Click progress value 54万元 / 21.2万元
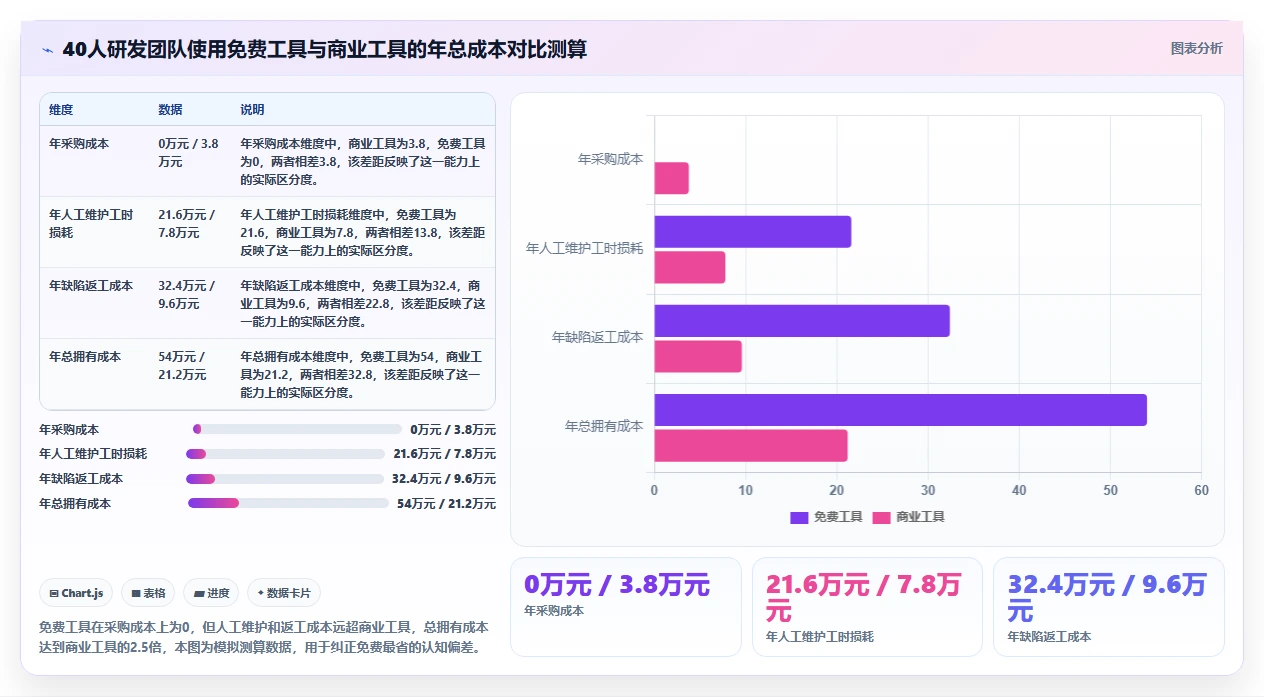Viewport: 1264px width, 697px height. point(446,504)
